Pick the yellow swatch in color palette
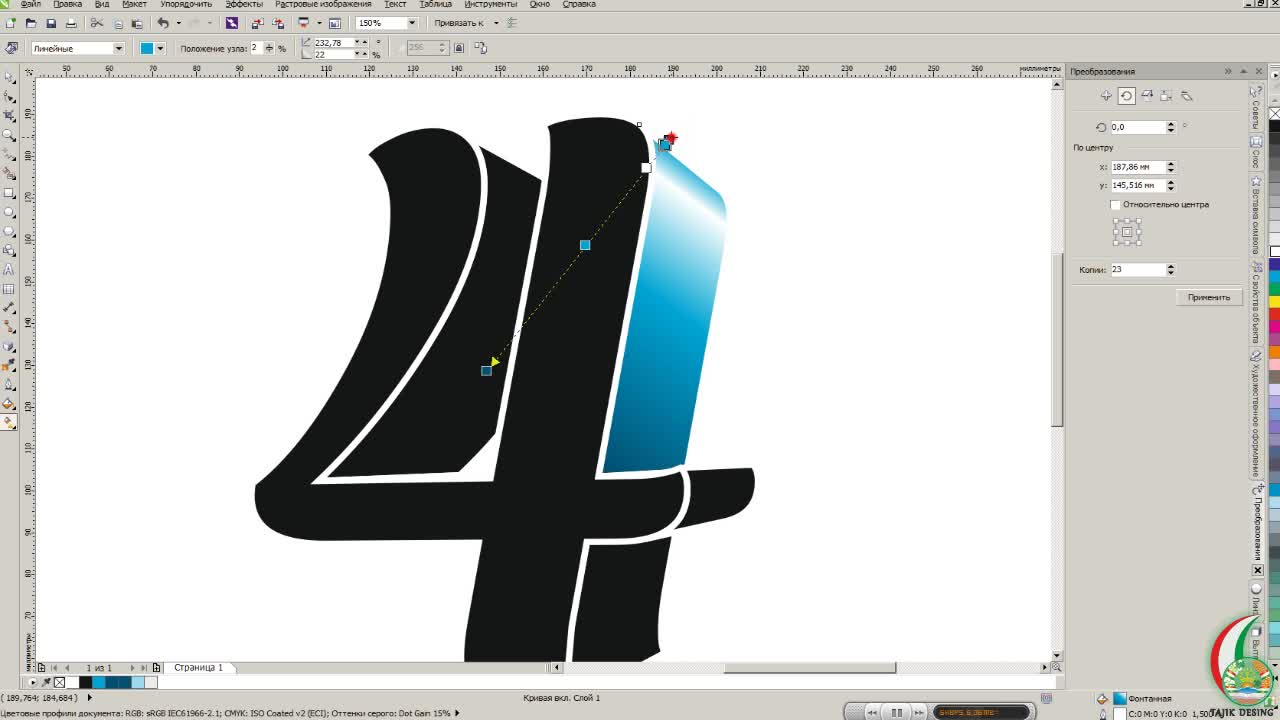The height and width of the screenshot is (720, 1280). pos(1274,302)
